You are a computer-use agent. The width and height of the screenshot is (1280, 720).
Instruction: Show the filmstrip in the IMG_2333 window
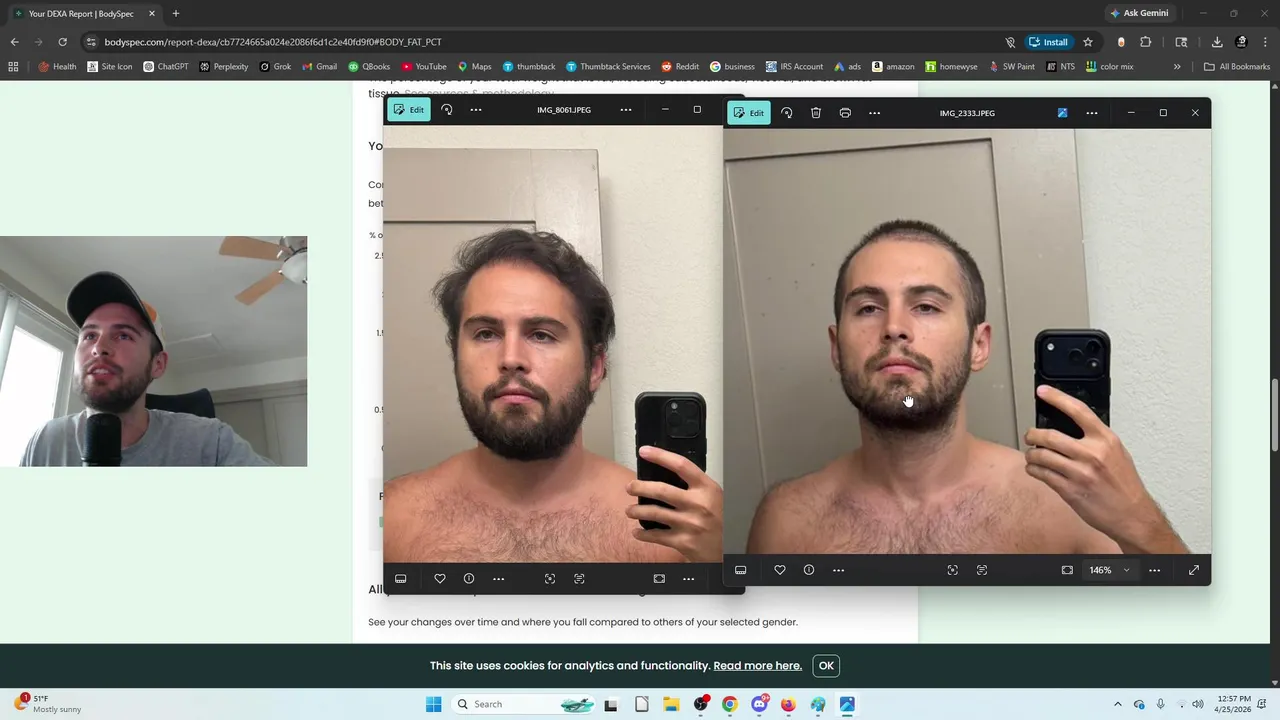pyautogui.click(x=741, y=570)
